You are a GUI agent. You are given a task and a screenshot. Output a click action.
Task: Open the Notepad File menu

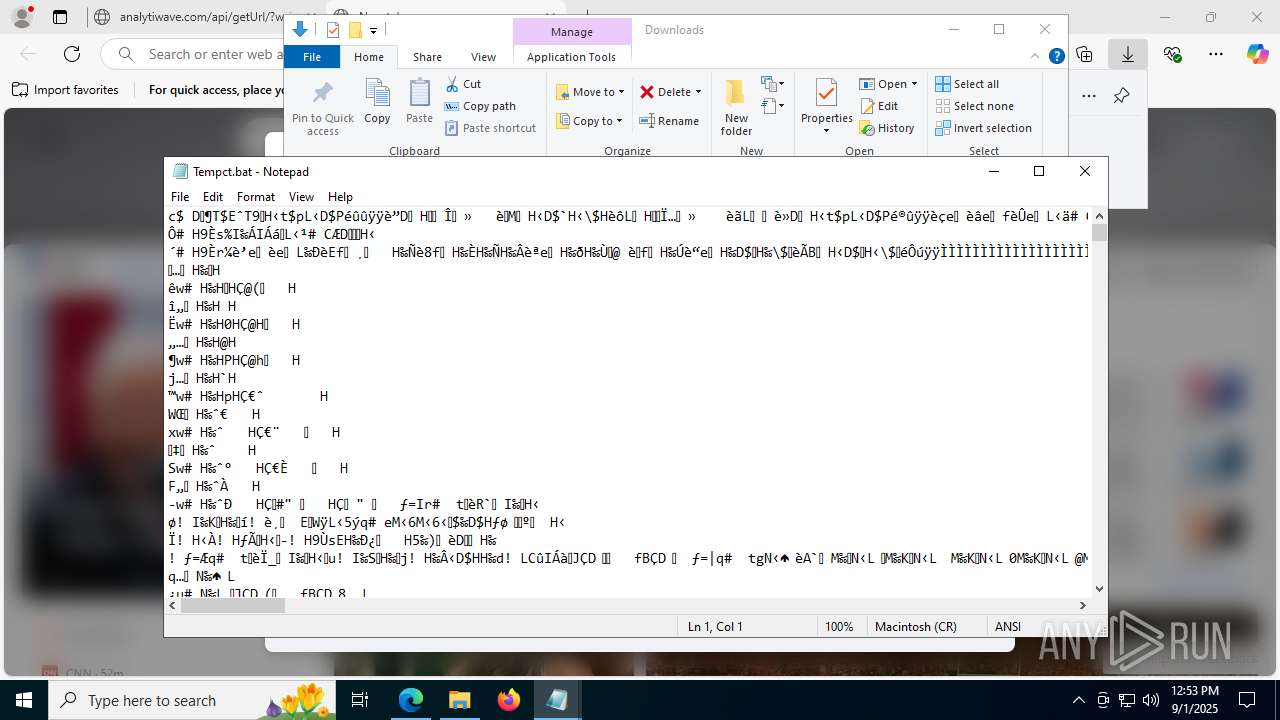coord(180,197)
